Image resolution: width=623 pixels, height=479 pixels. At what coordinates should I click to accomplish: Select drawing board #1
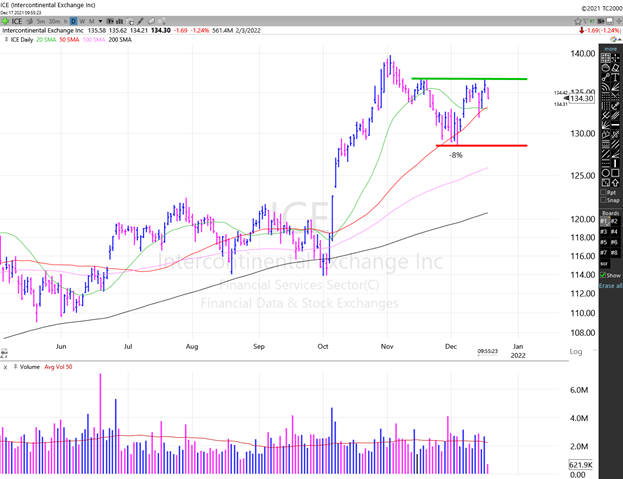point(604,221)
